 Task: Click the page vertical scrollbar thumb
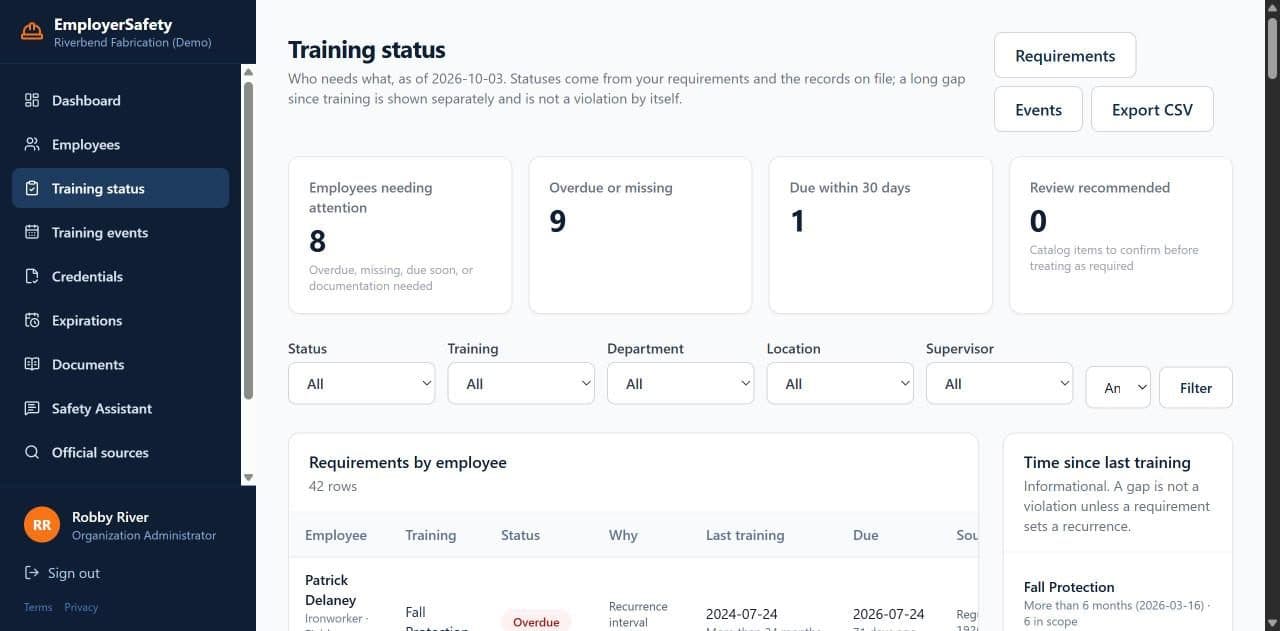point(1272,46)
